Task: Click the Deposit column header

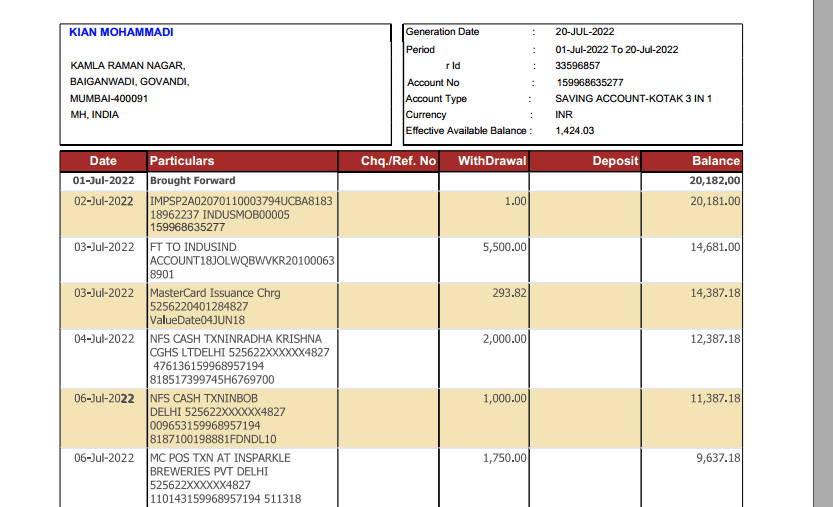Action: click(615, 161)
